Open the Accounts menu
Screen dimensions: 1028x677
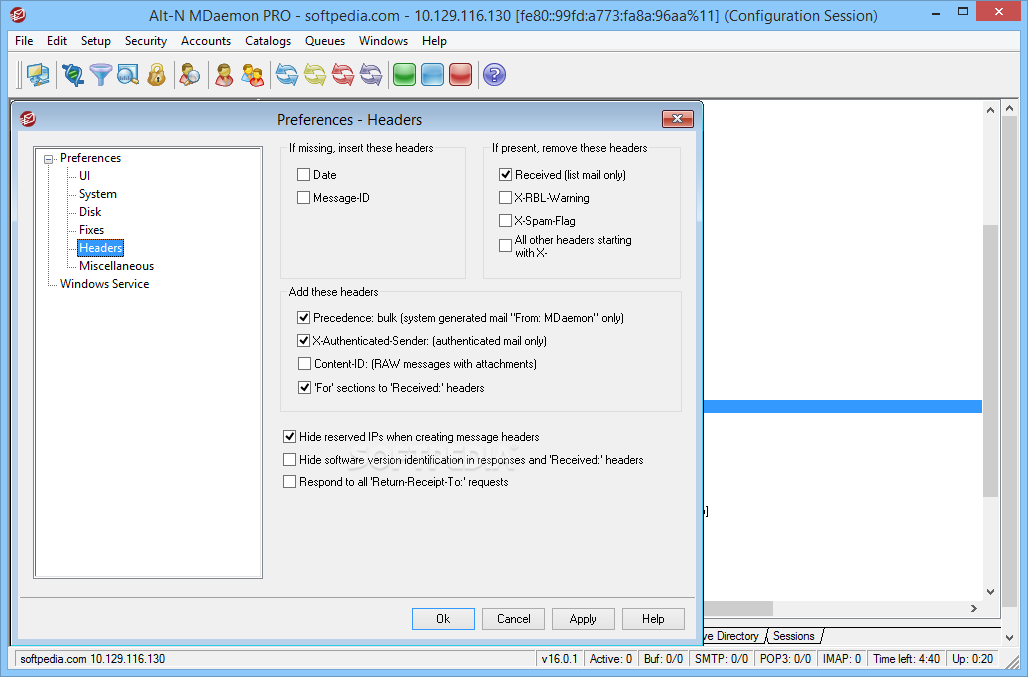point(206,41)
